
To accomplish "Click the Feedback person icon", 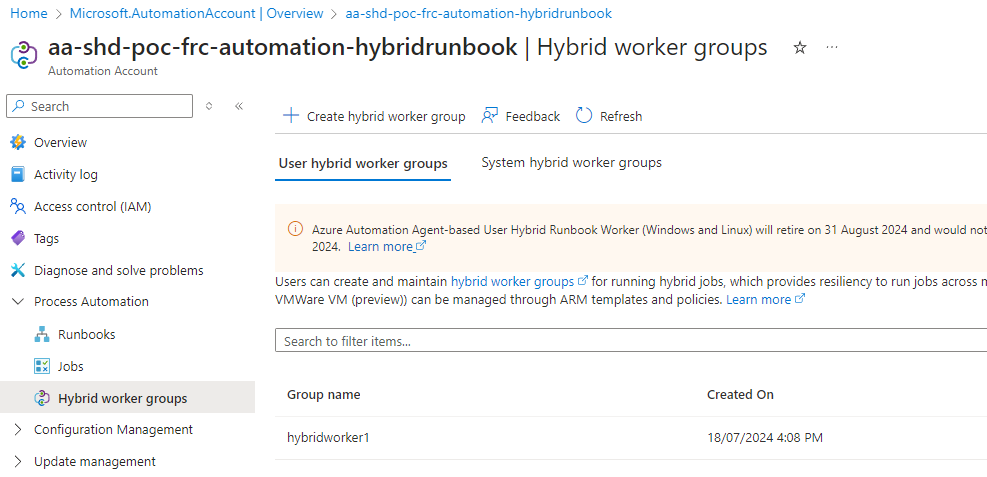I will (490, 116).
